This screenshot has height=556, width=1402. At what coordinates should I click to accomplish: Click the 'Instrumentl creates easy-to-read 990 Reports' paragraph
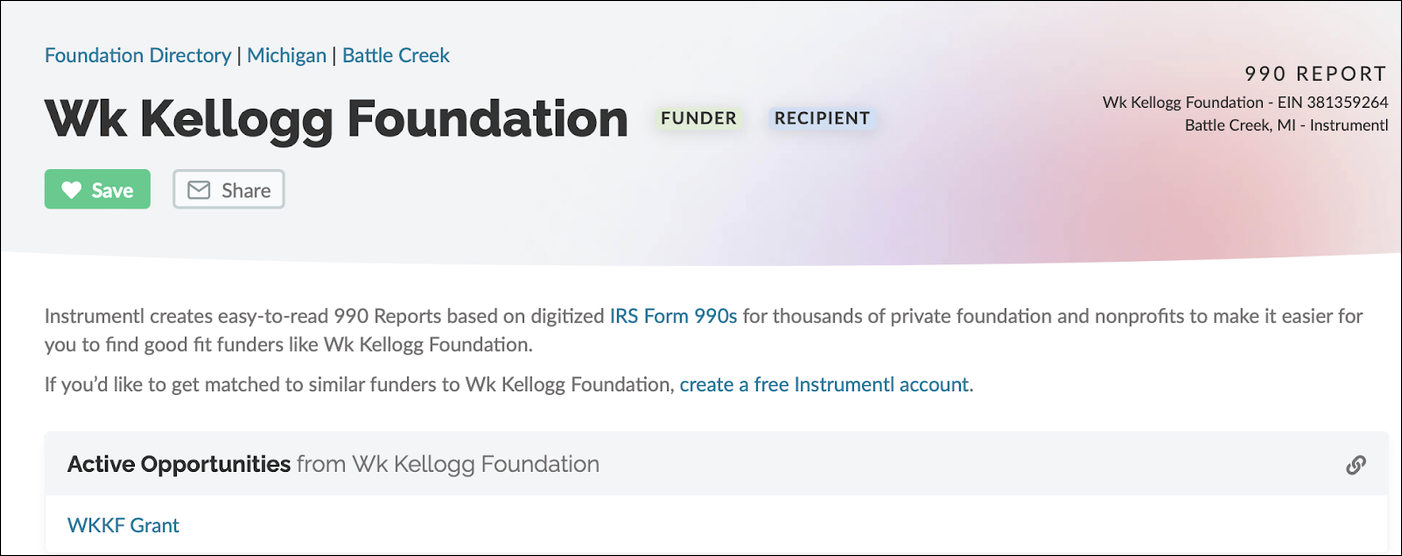pos(326,316)
